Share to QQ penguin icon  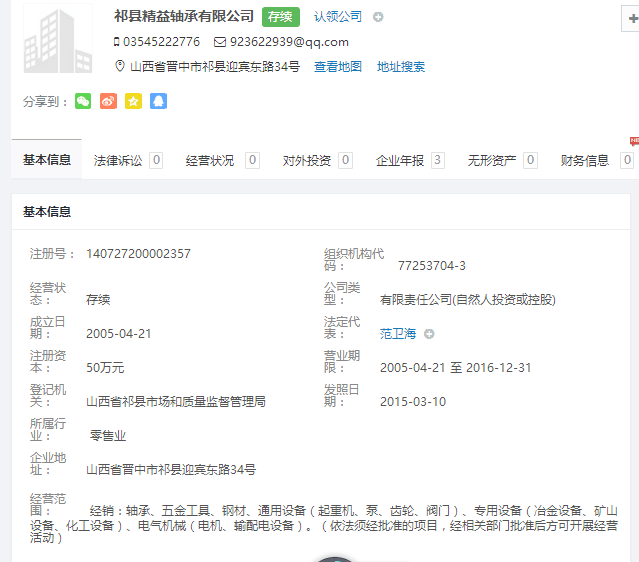tap(158, 101)
